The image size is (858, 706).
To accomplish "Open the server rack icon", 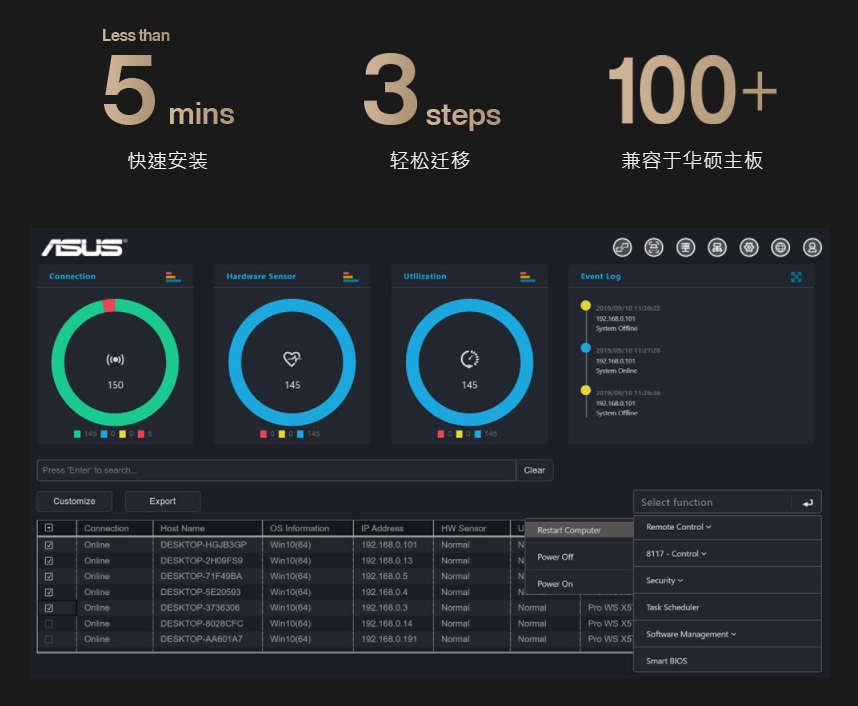I will coord(685,247).
